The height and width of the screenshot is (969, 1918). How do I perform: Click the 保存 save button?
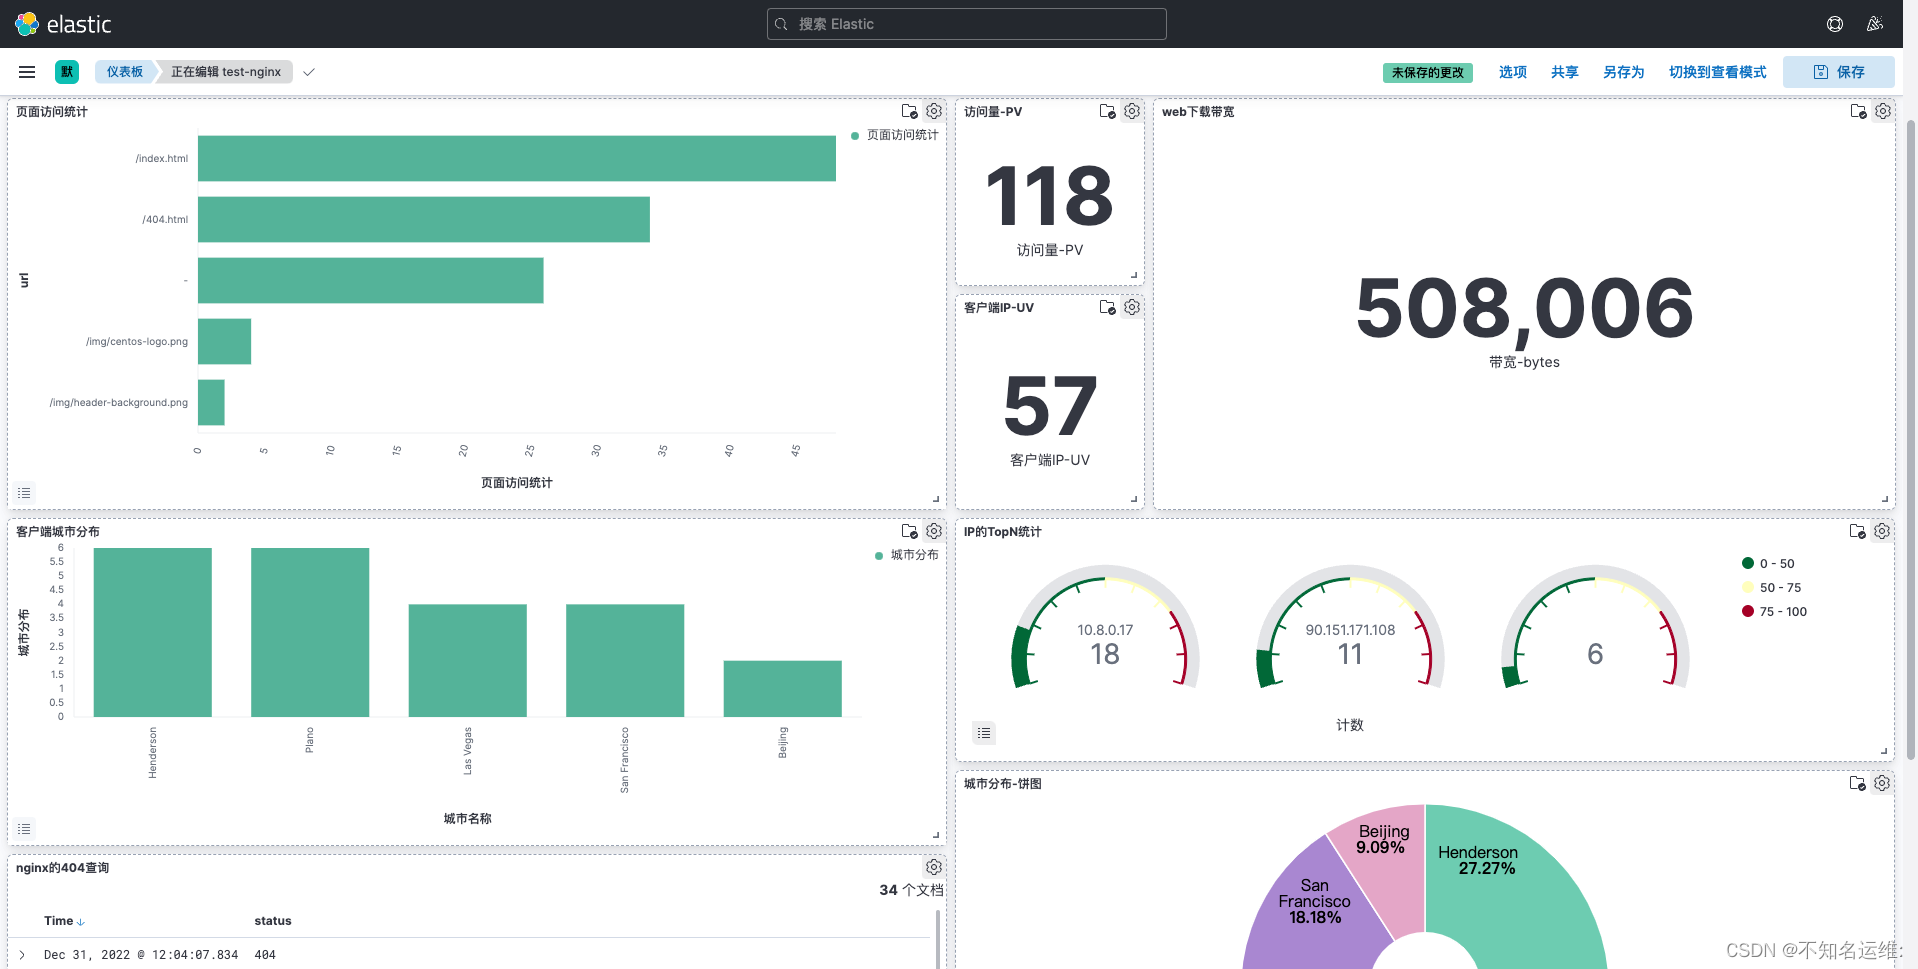[x=1838, y=71]
